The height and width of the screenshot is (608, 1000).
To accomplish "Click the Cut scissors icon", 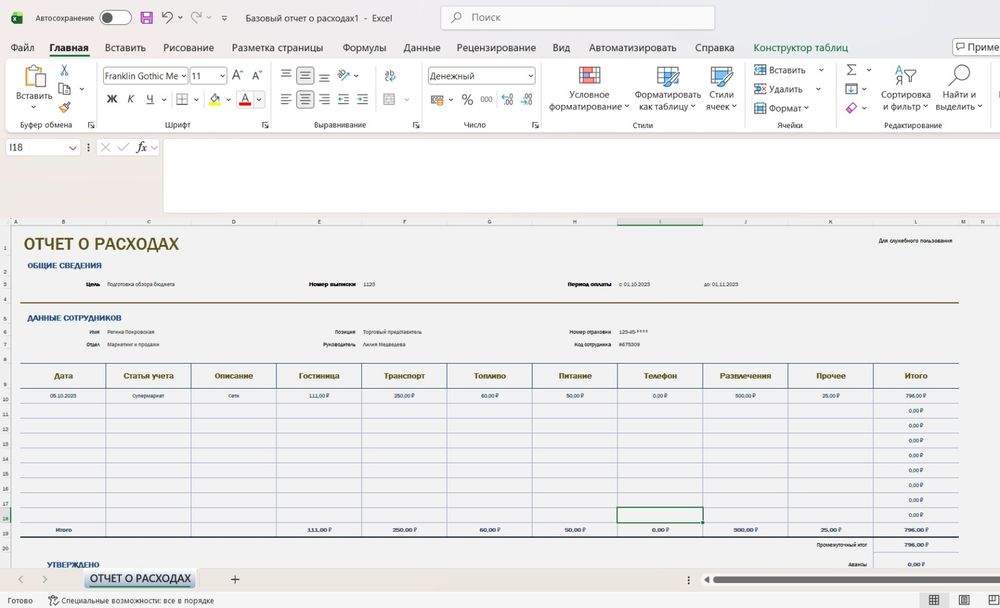I will click(x=64, y=70).
